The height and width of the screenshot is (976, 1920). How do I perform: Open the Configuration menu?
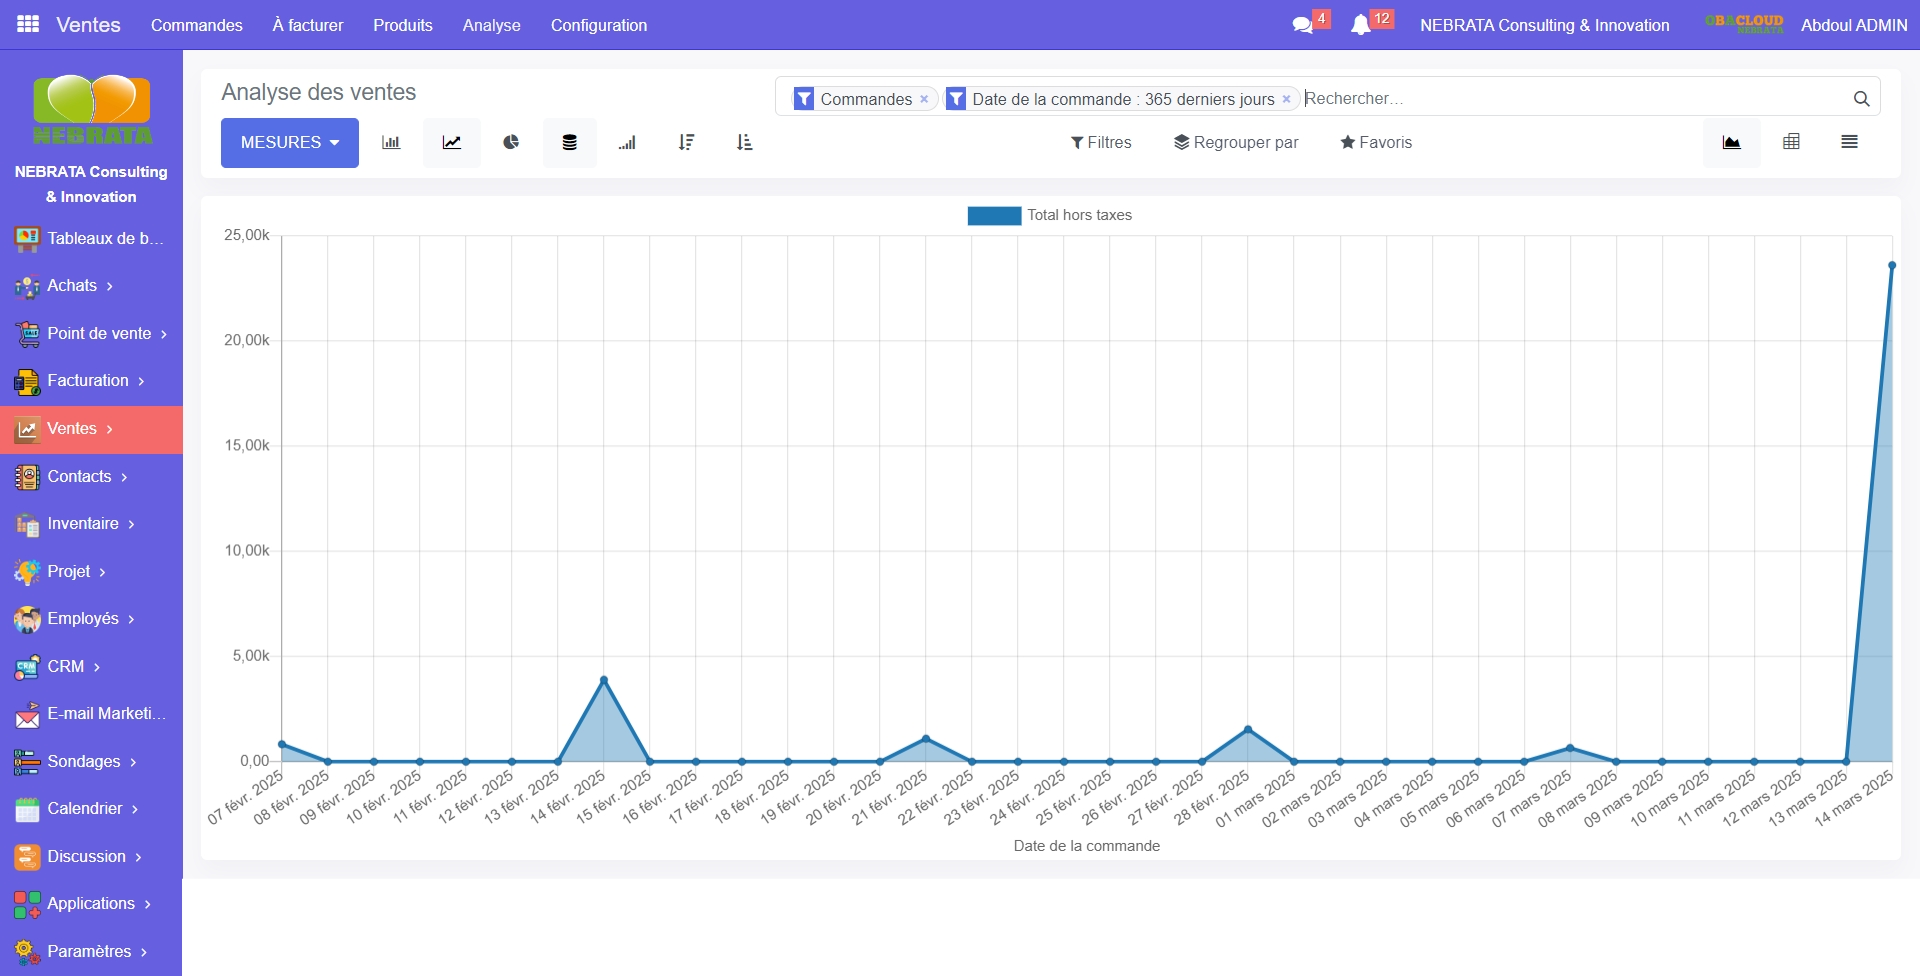point(598,25)
